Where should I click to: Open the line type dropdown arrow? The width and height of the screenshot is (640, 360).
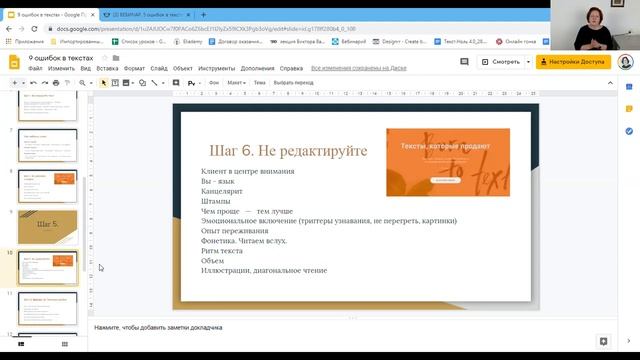(163, 83)
